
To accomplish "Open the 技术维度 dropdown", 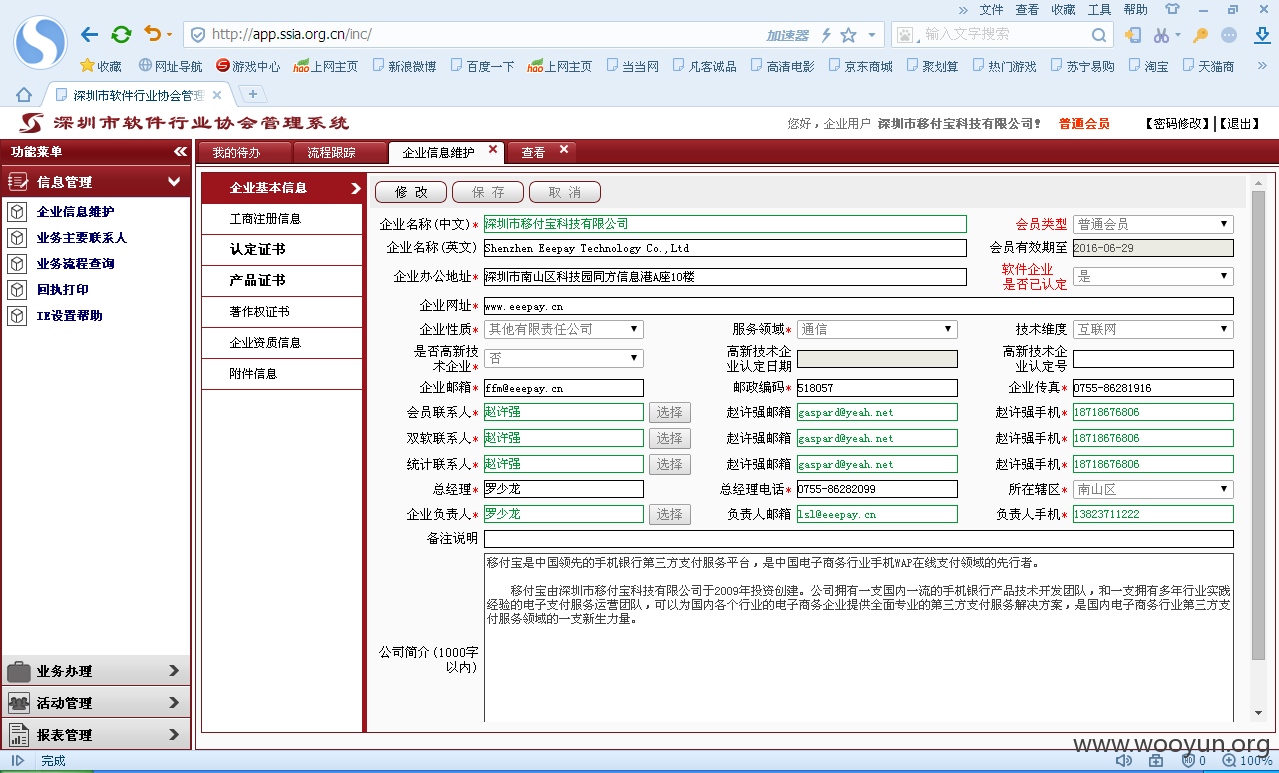I will pyautogui.click(x=1153, y=329).
